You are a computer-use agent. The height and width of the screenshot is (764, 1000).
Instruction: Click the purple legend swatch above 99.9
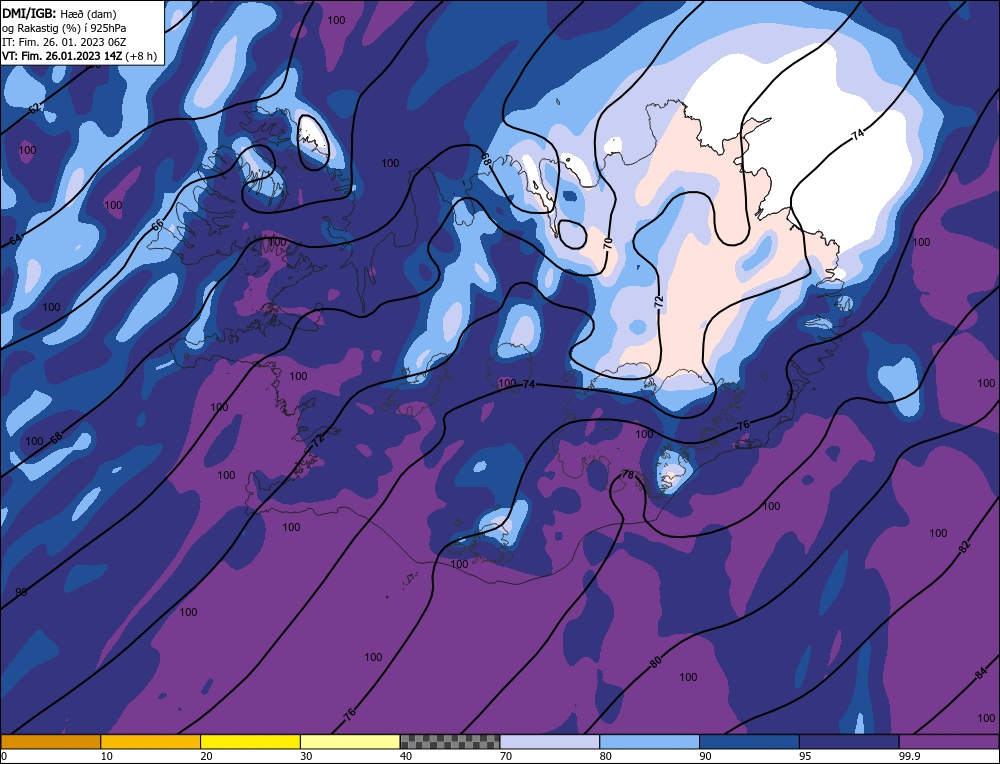coord(949,741)
